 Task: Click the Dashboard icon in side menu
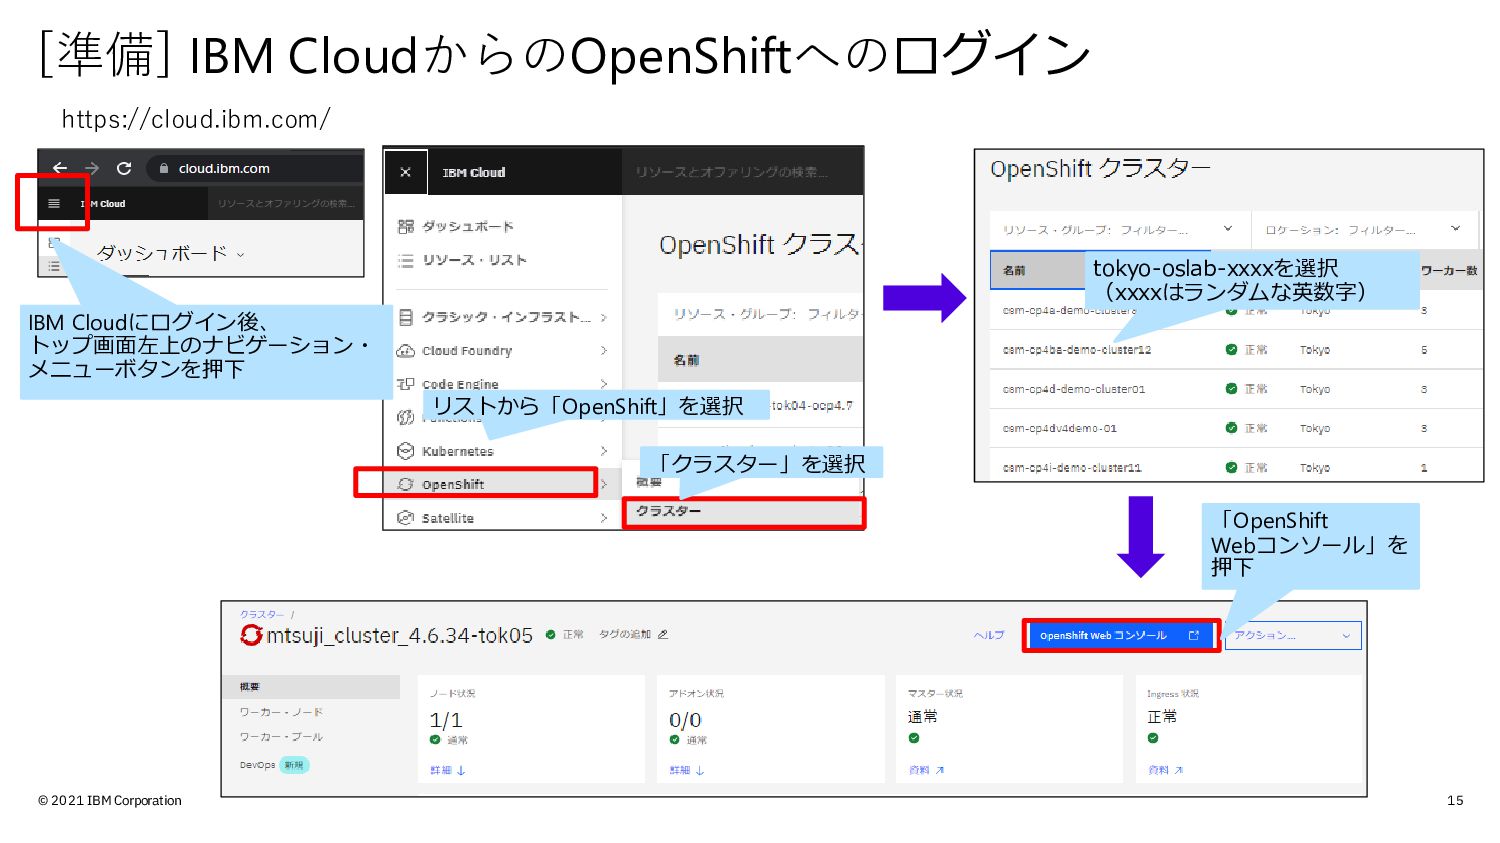pyautogui.click(x=405, y=226)
